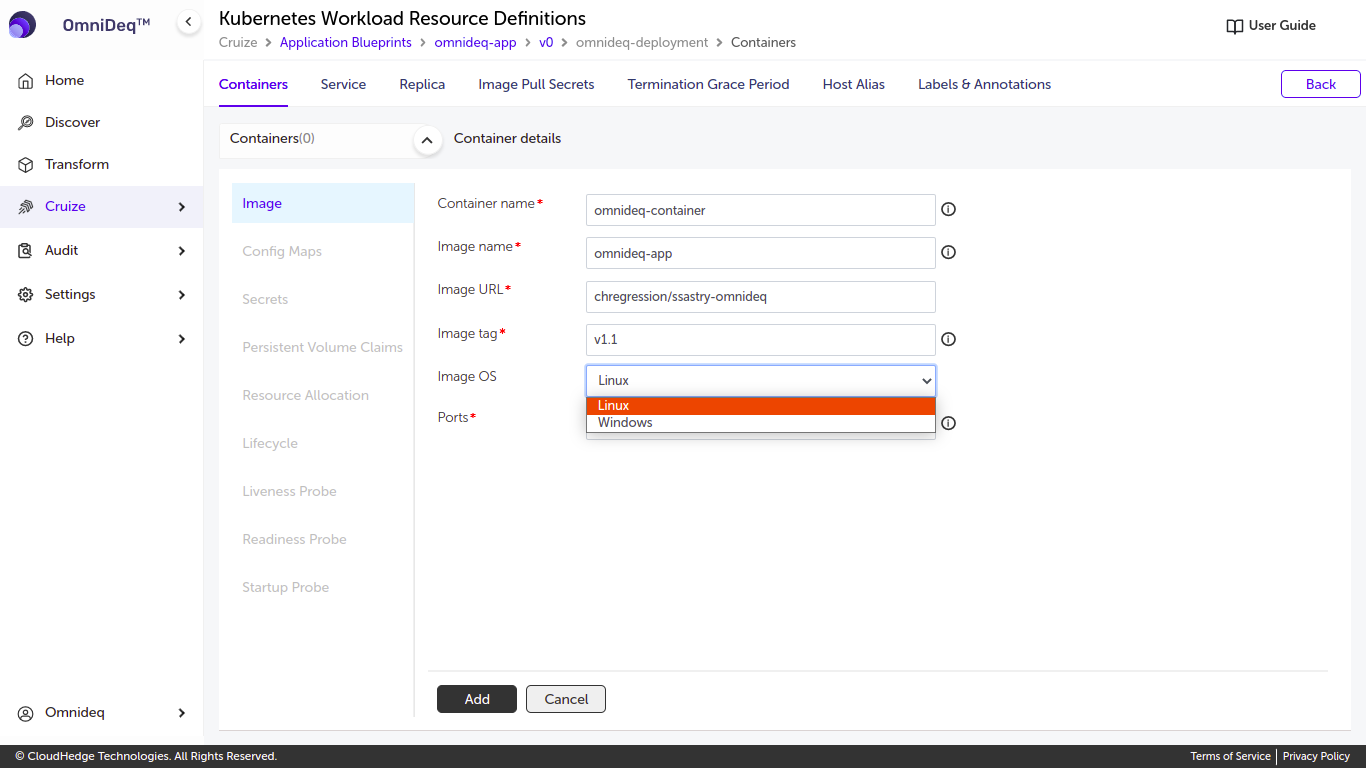Viewport: 1366px width, 768px height.
Task: Click the Add button
Action: [x=477, y=699]
